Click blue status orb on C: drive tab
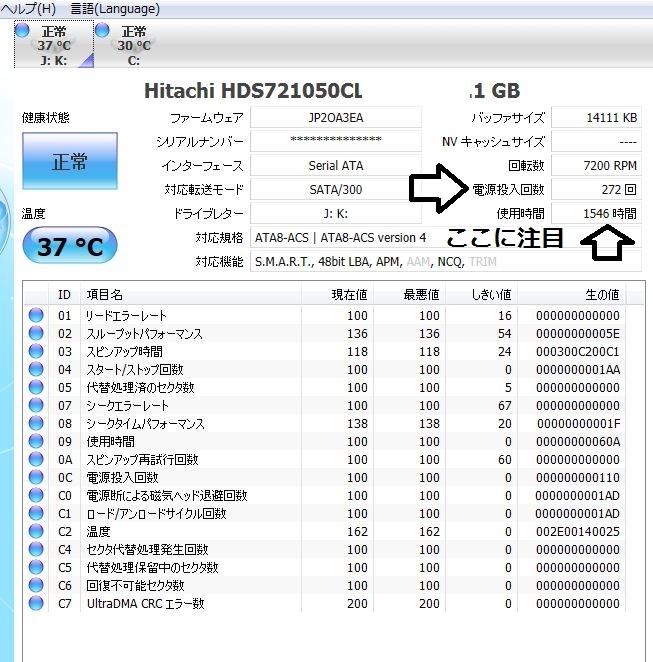The width and height of the screenshot is (653, 662). point(103,30)
